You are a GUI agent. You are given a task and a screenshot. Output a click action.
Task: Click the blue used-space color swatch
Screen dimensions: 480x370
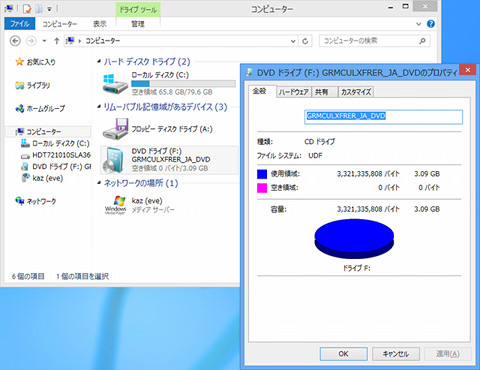coord(262,174)
